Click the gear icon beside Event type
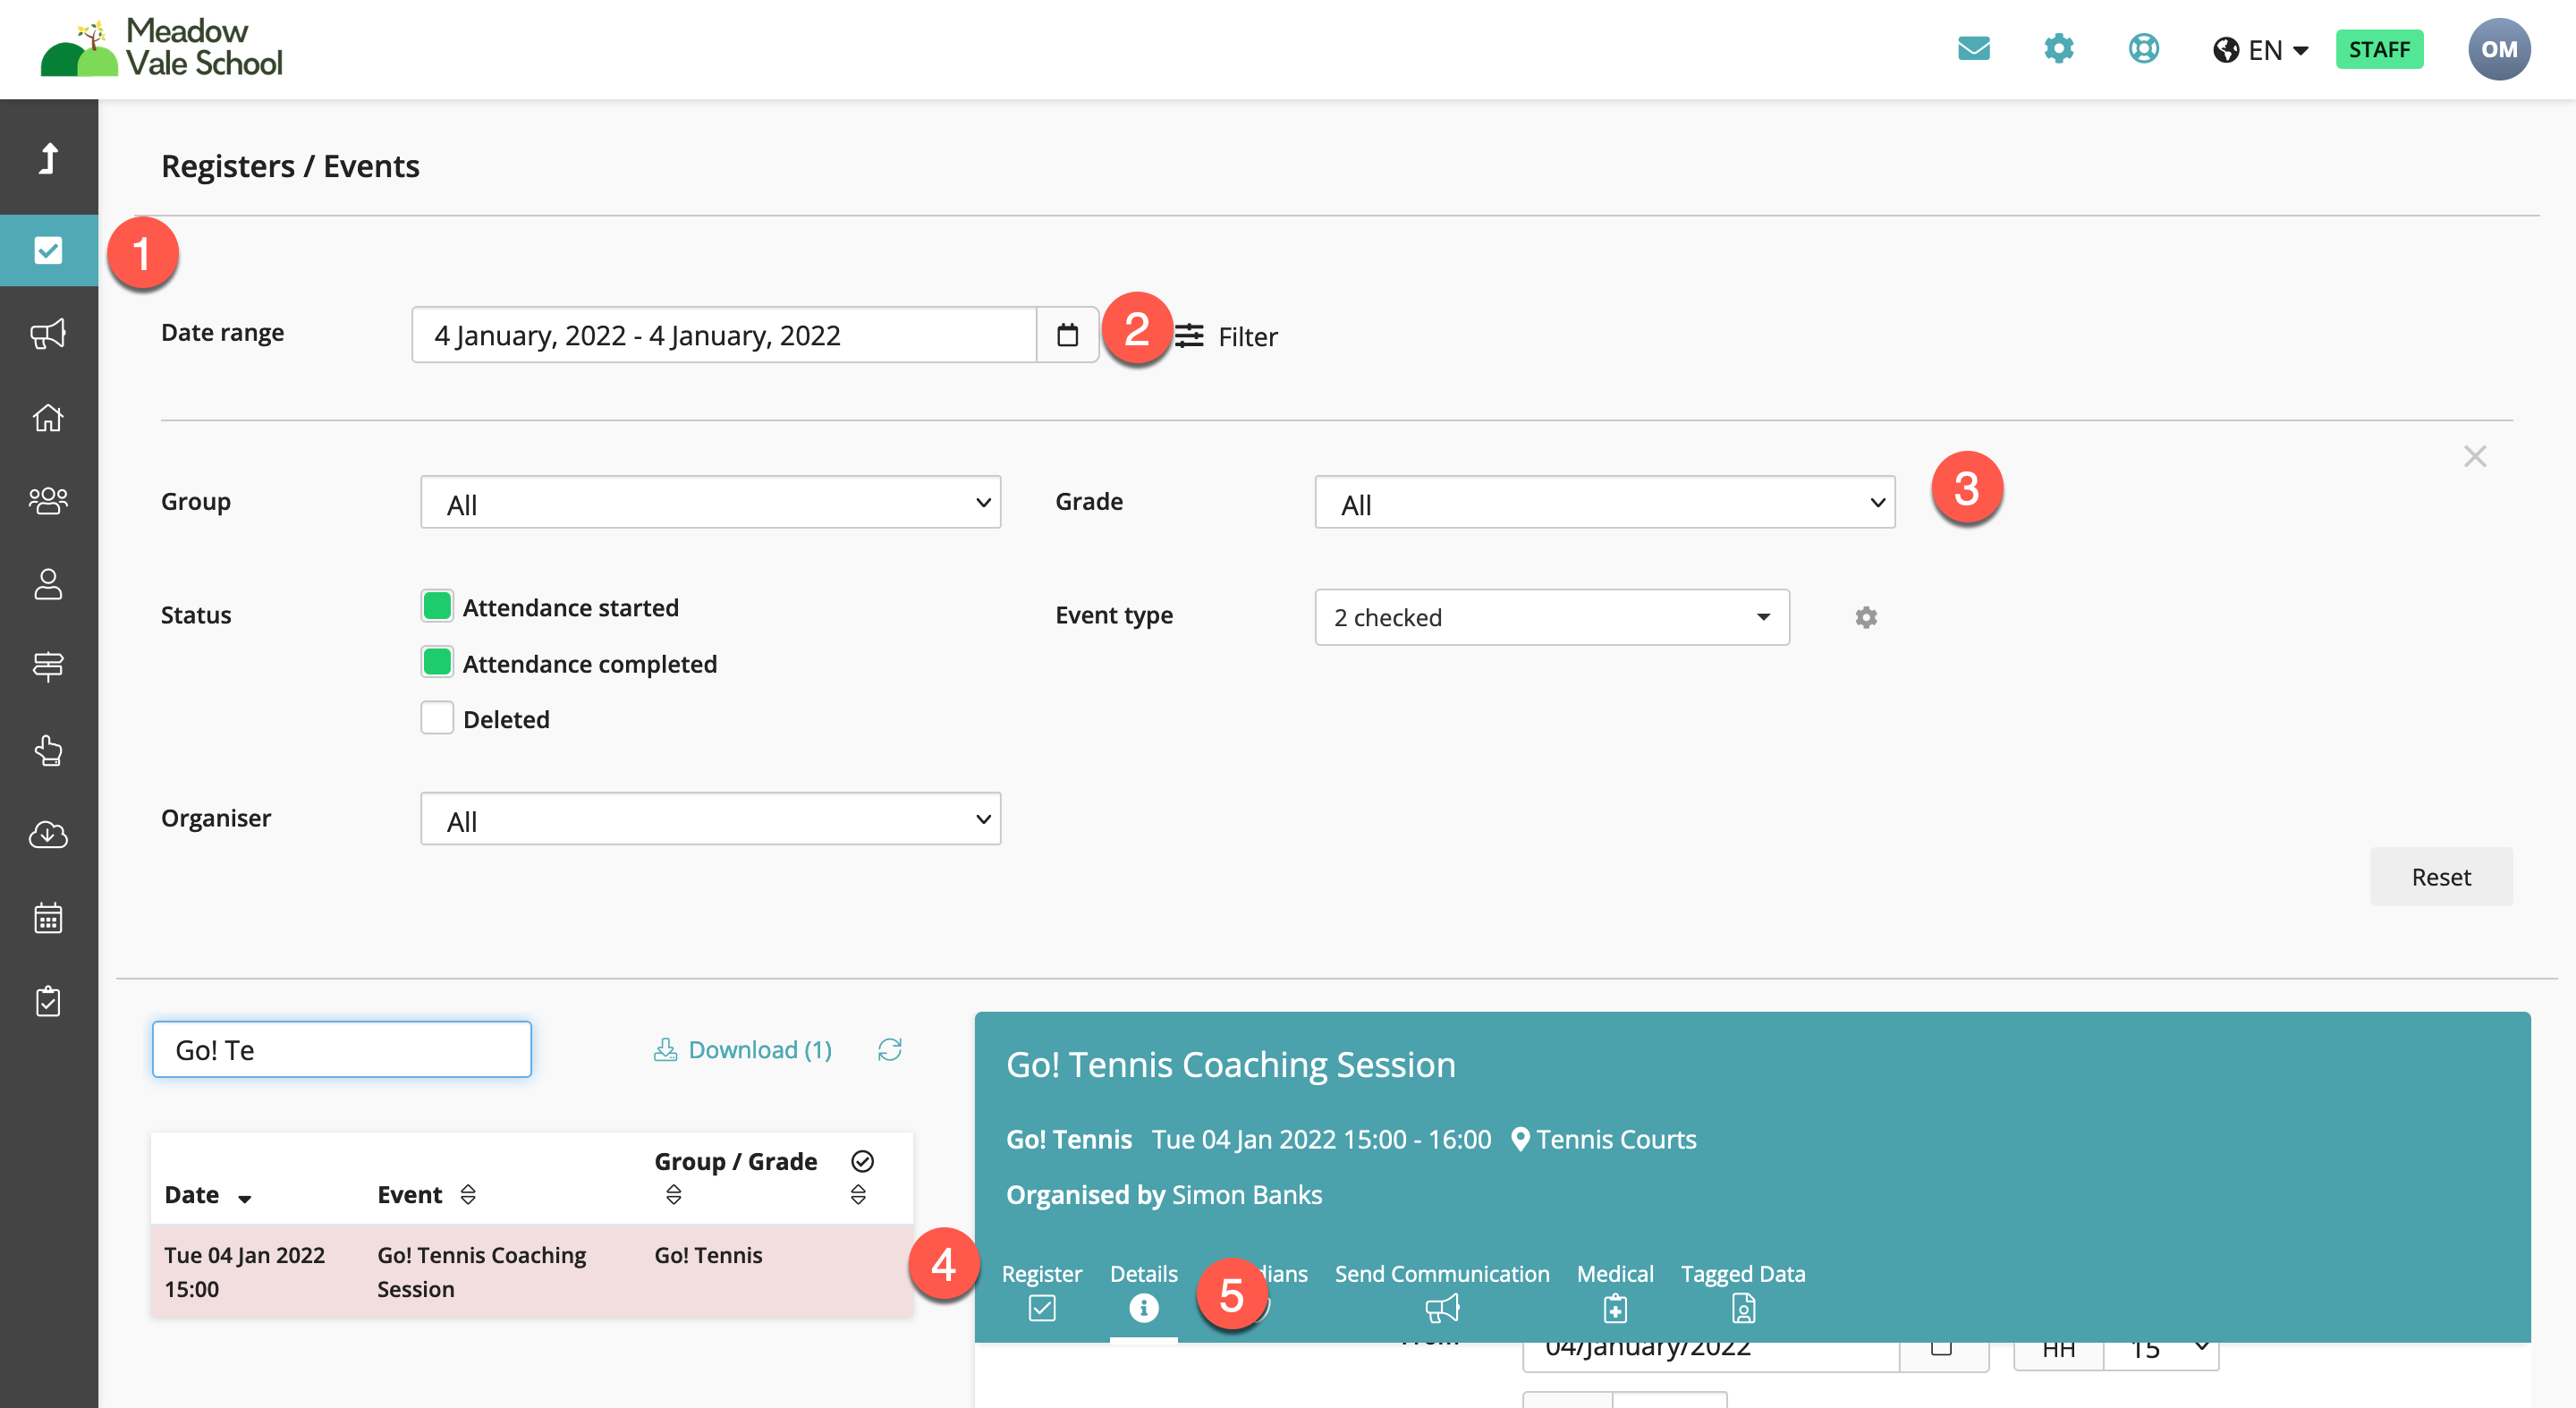 [x=1865, y=618]
